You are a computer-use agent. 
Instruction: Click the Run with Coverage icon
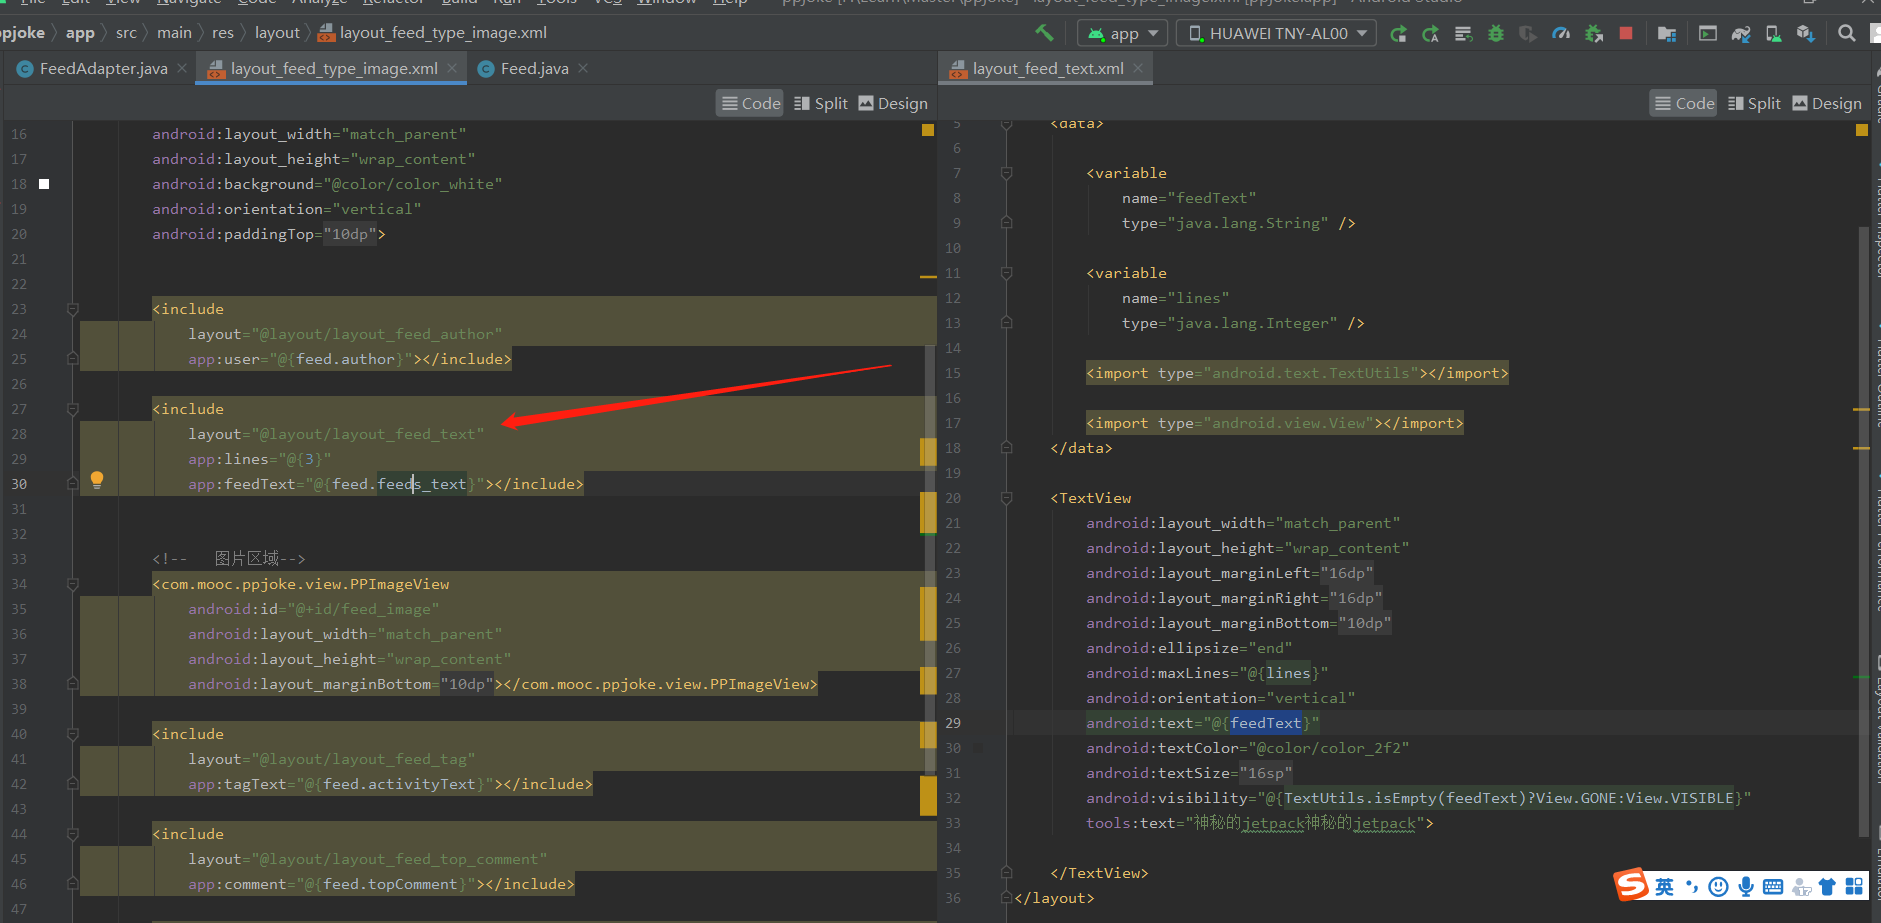(1528, 34)
